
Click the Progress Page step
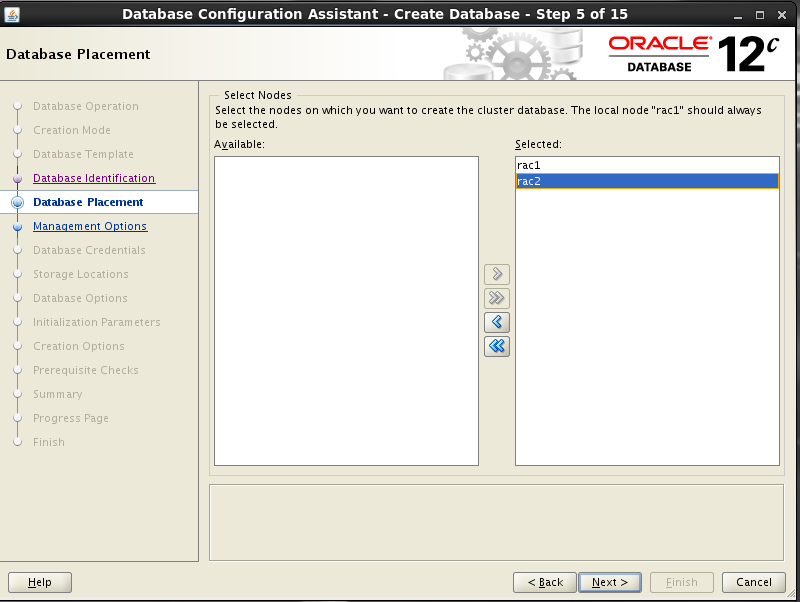pyautogui.click(x=71, y=418)
